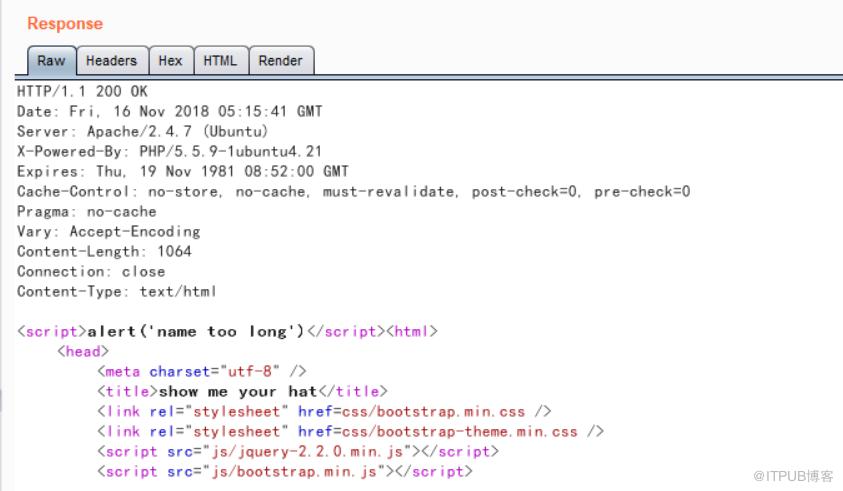Click the jquery-2.2.0.min.js script line
Screen dimensions: 843x491
[298, 451]
